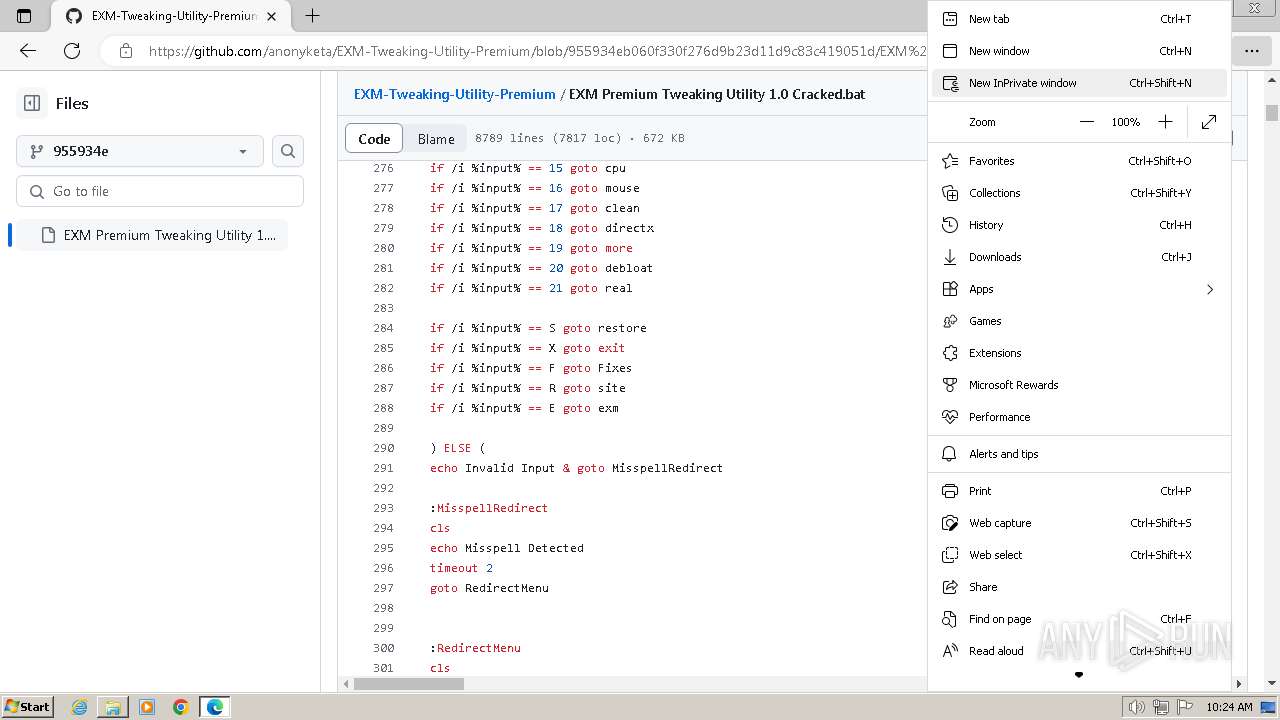Open Favorites from menu
1280x720 pixels.
tap(1079, 161)
